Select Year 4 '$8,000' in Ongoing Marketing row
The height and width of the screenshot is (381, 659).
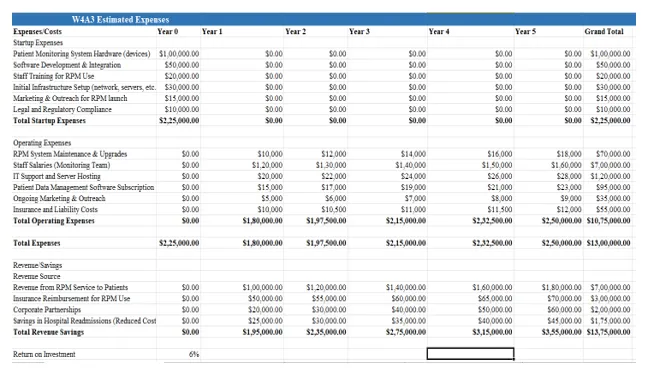(501, 198)
